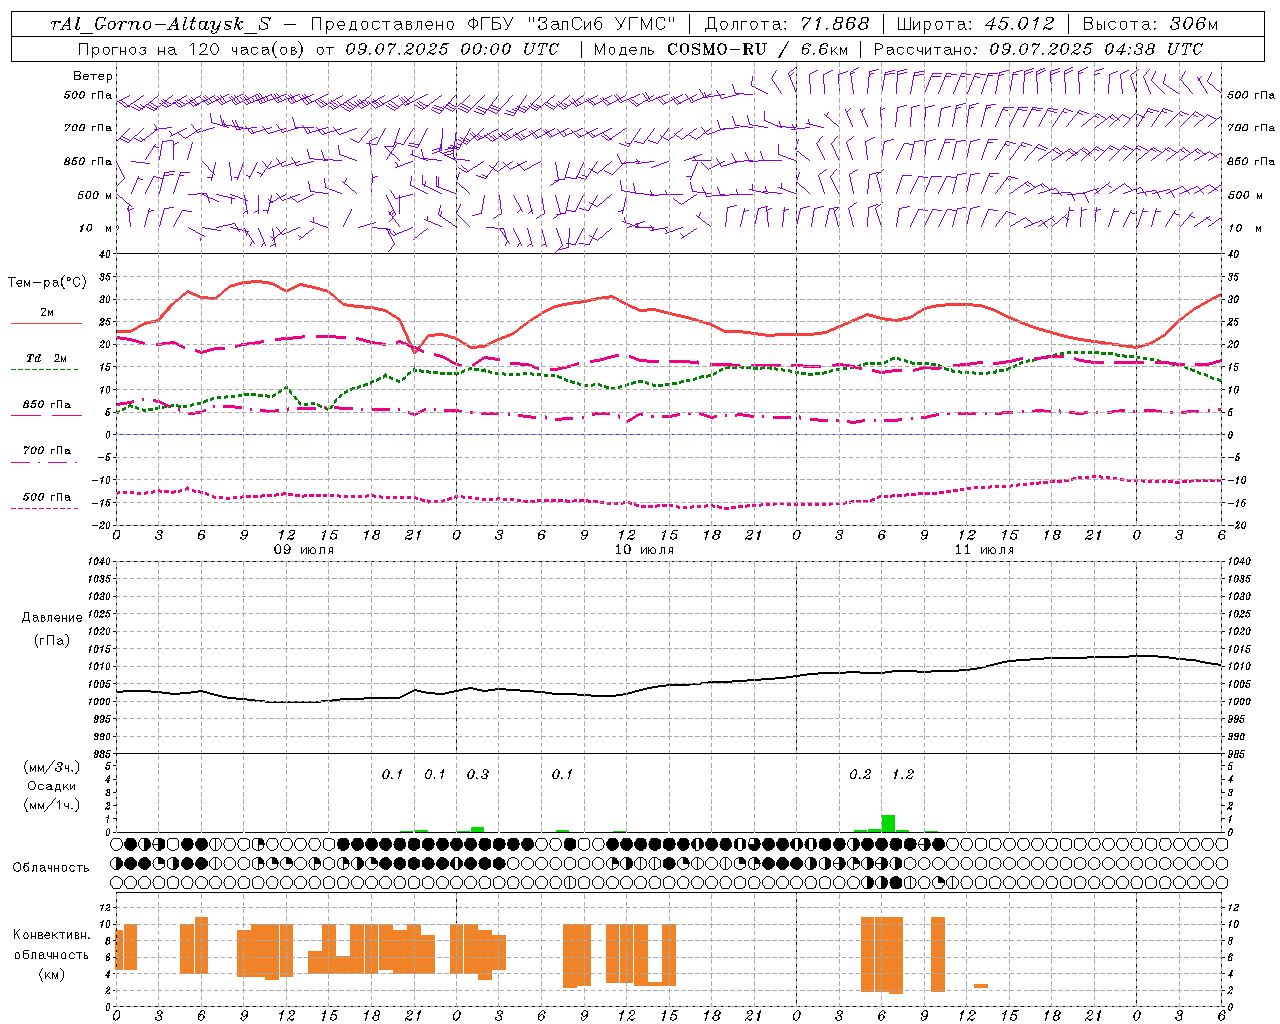The height and width of the screenshot is (1024, 1280).
Task: Click the dotted pink line sample under 500 гПа legend
Action: point(44,508)
